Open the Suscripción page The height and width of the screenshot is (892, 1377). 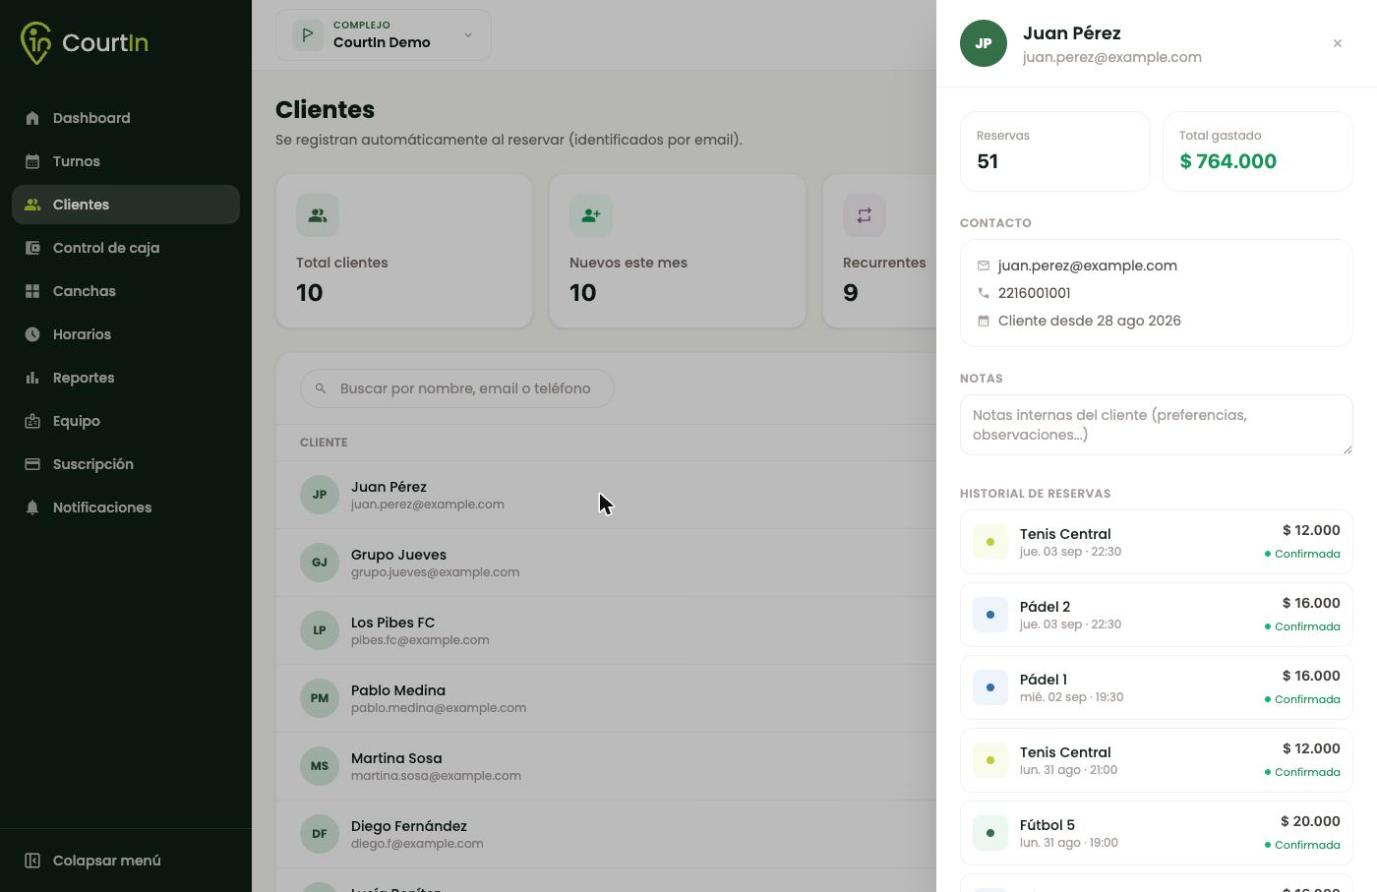(126, 464)
